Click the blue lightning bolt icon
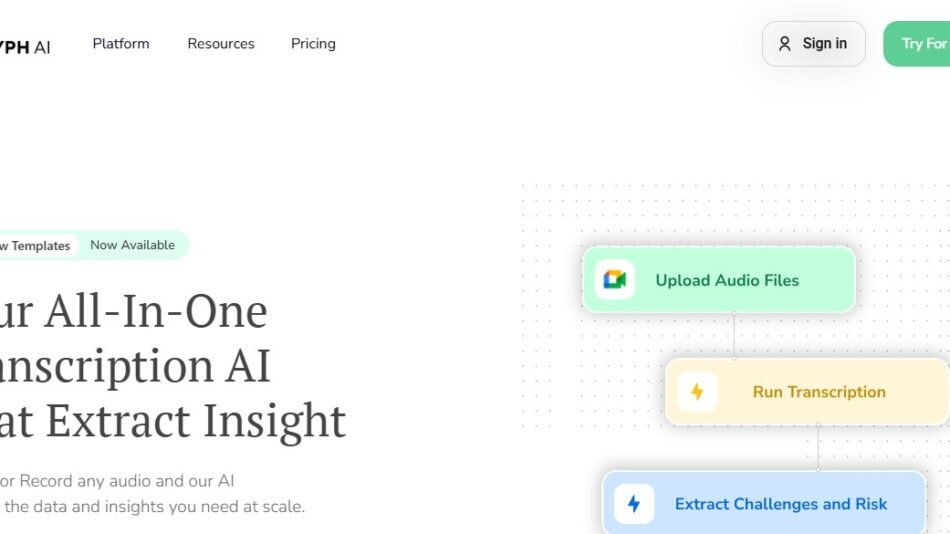950x534 pixels. click(x=633, y=504)
